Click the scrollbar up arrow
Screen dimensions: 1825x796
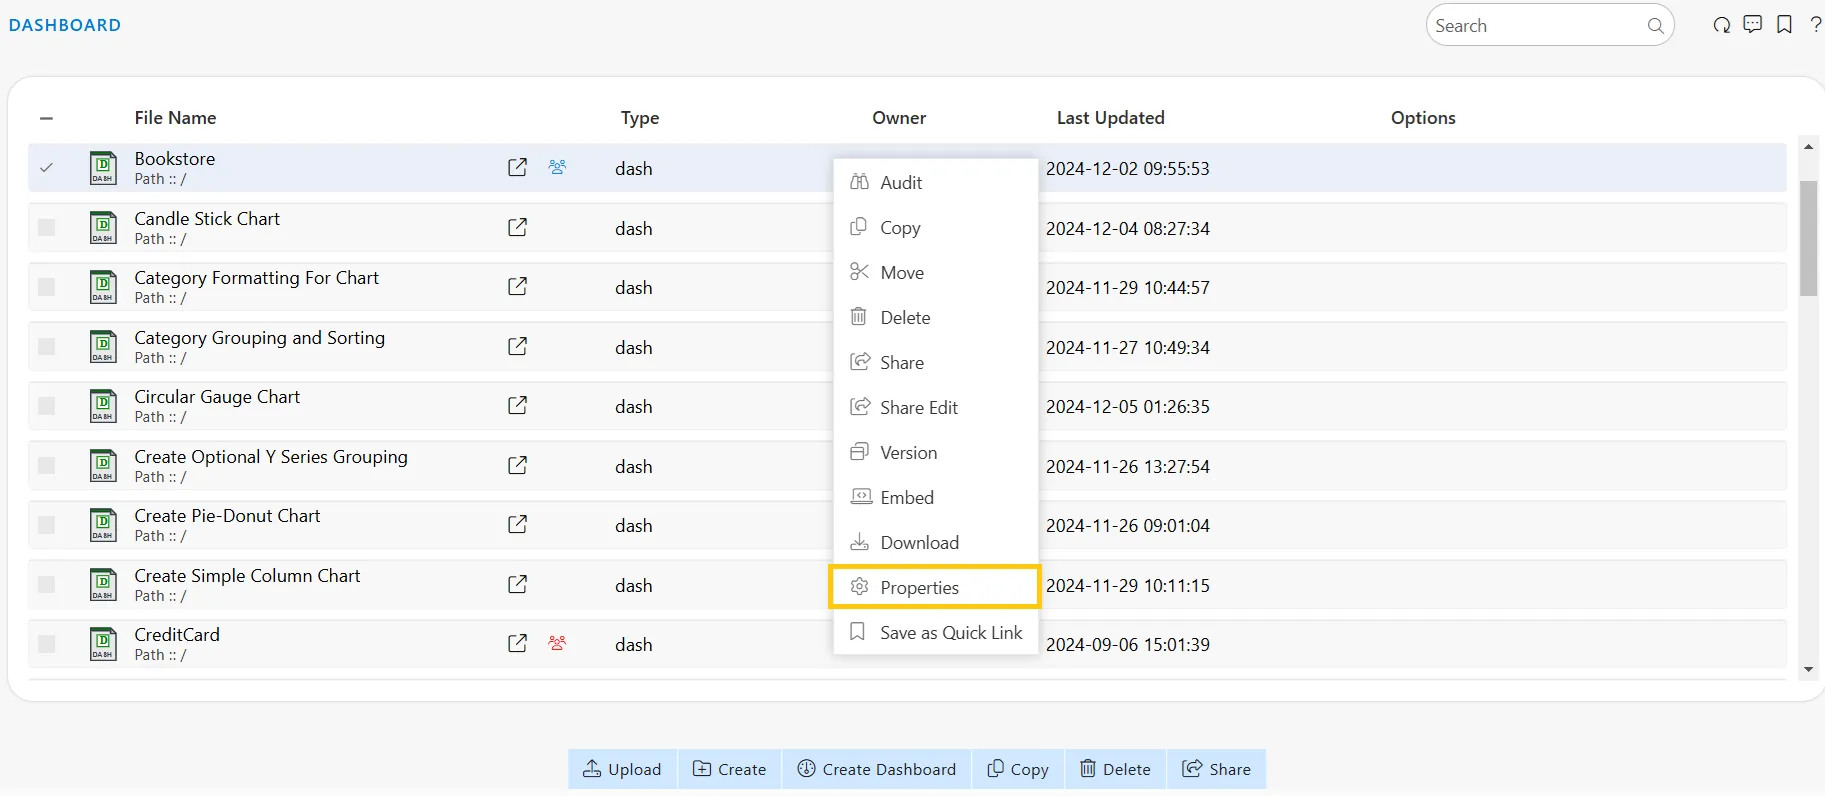[1808, 147]
